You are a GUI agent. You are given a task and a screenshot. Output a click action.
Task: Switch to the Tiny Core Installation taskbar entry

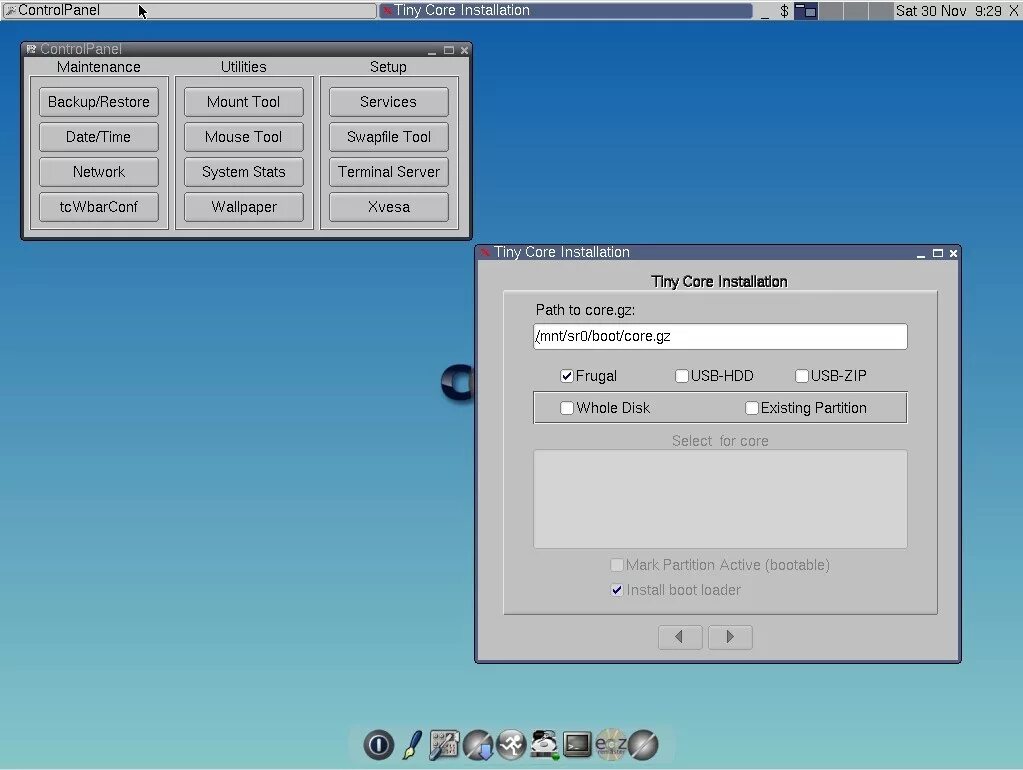[565, 11]
